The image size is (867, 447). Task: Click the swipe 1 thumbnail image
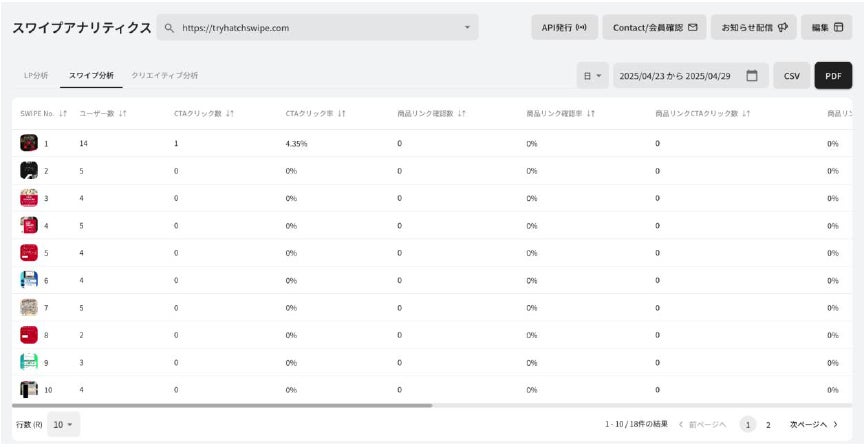click(29, 143)
